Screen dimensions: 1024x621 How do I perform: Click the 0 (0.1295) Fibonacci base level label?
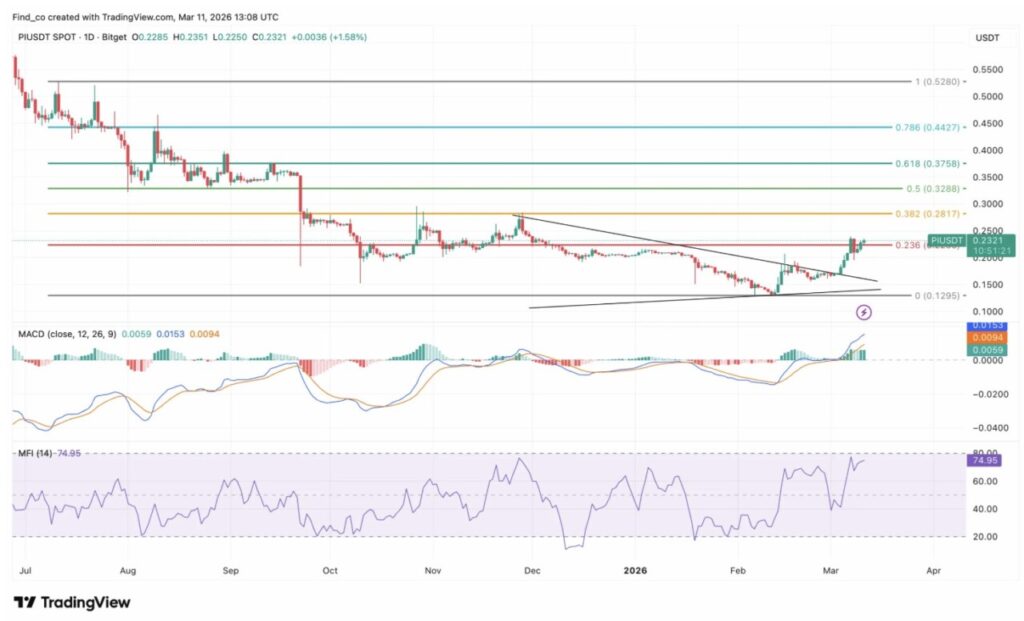(x=935, y=296)
